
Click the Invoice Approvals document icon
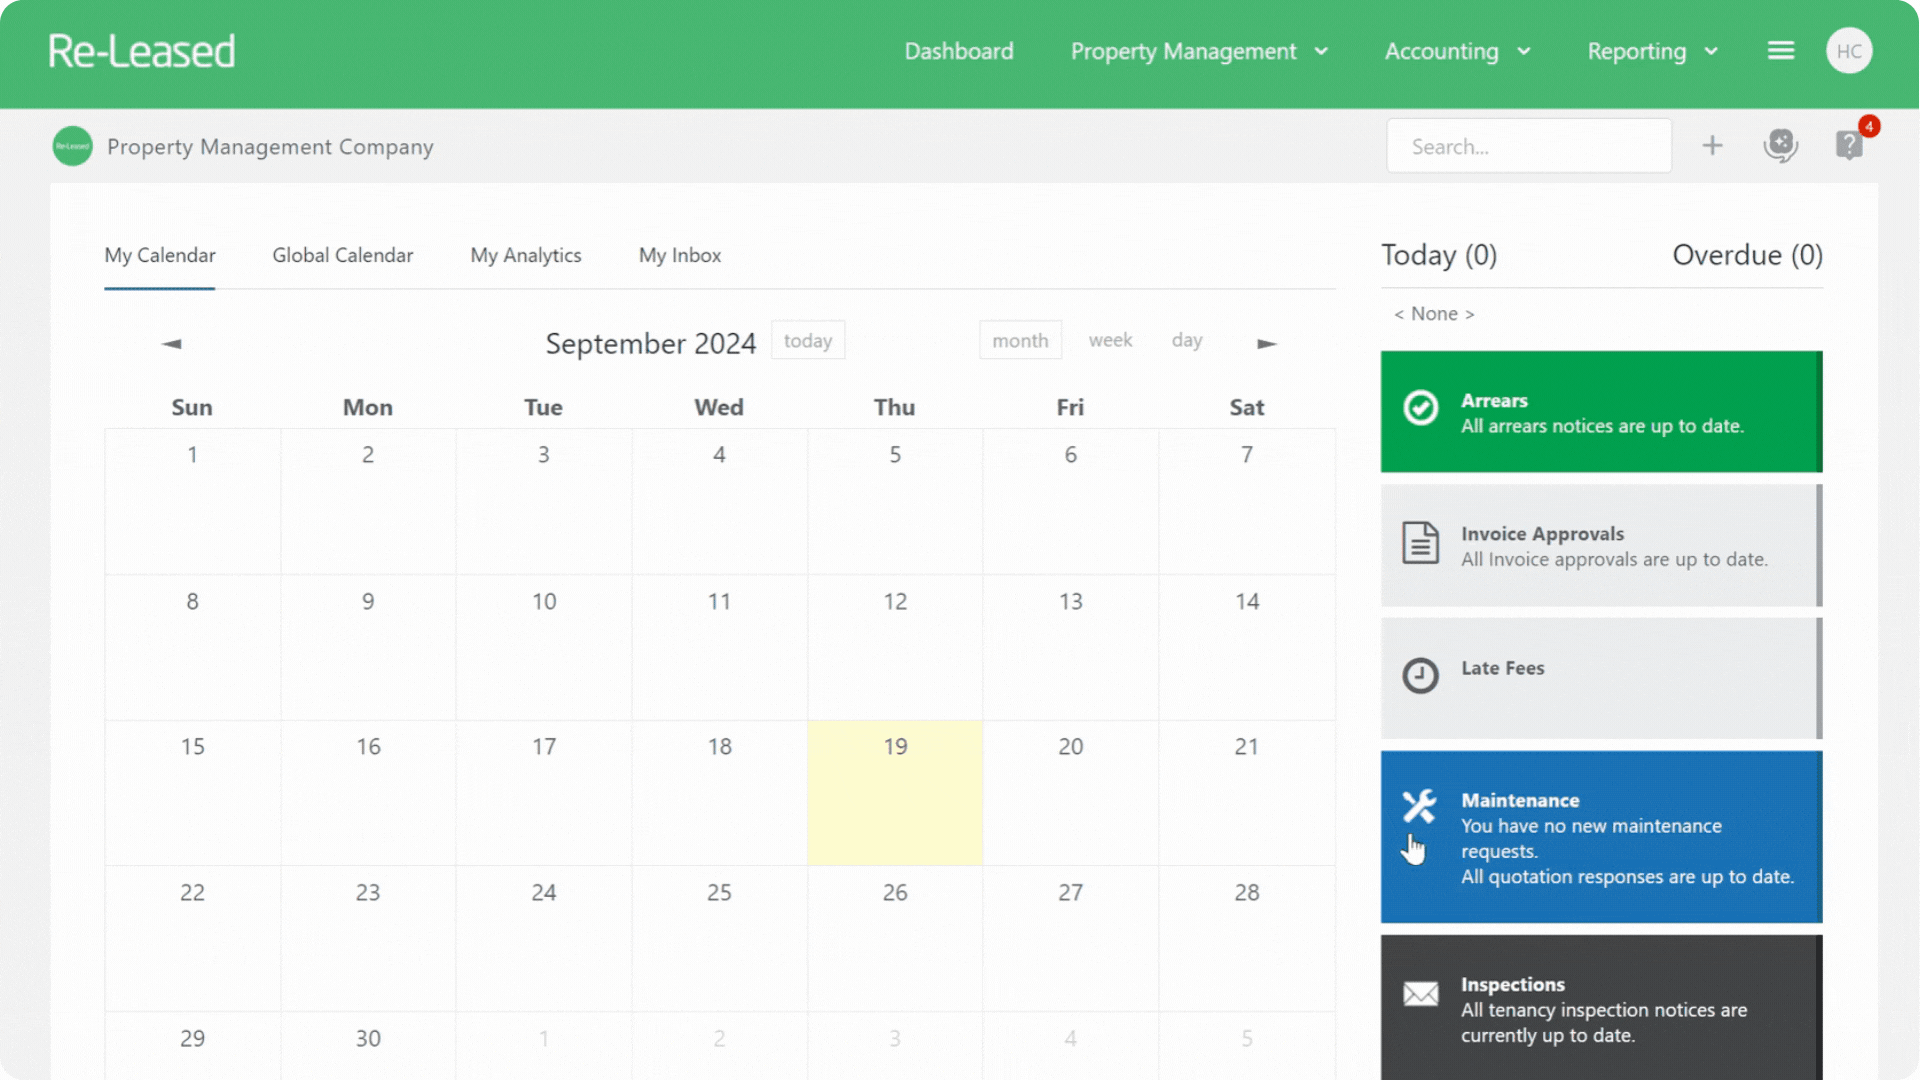tap(1420, 543)
